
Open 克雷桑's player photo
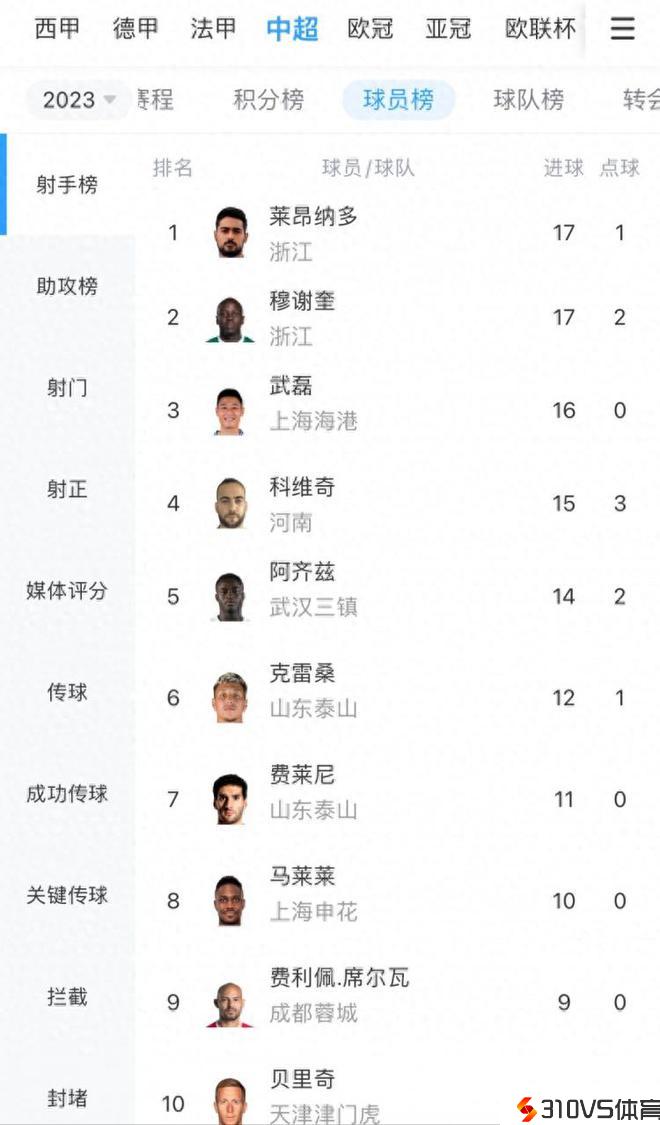click(x=230, y=698)
